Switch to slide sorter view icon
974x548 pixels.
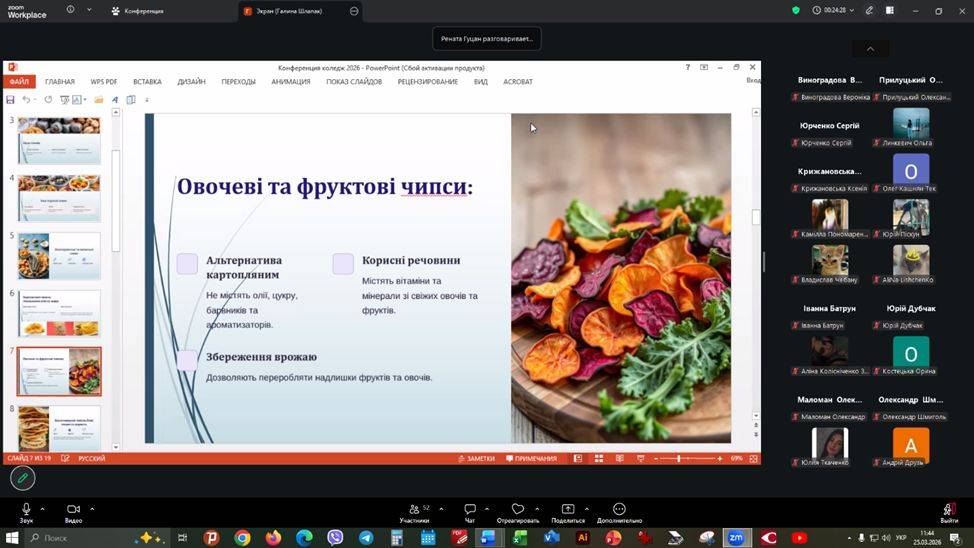[x=598, y=458]
